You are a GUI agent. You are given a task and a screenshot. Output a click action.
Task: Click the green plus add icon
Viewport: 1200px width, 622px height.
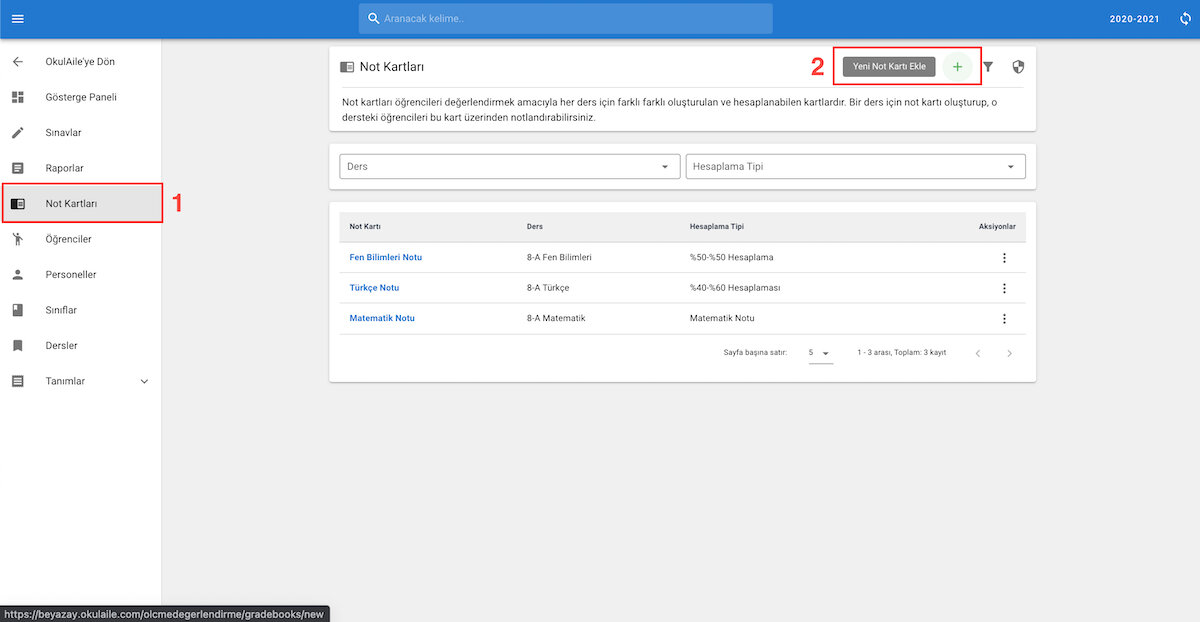tap(957, 67)
